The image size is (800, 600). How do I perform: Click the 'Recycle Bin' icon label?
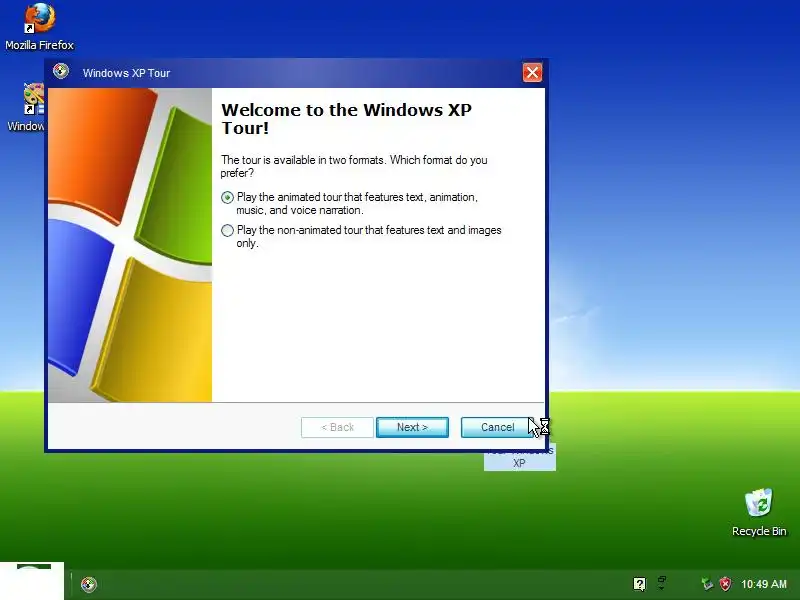[759, 531]
